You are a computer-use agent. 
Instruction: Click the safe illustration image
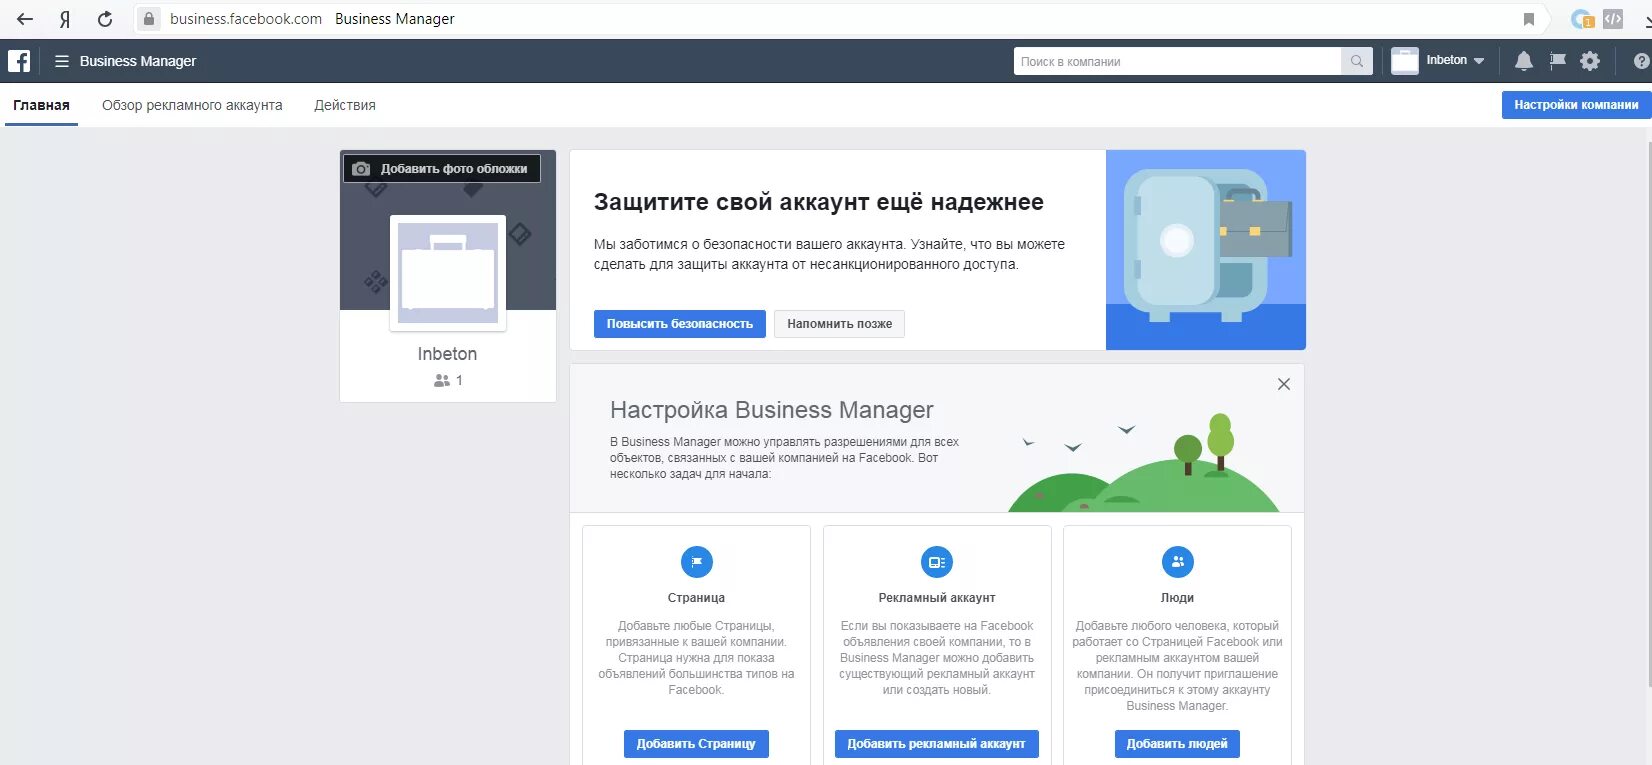(x=1206, y=250)
